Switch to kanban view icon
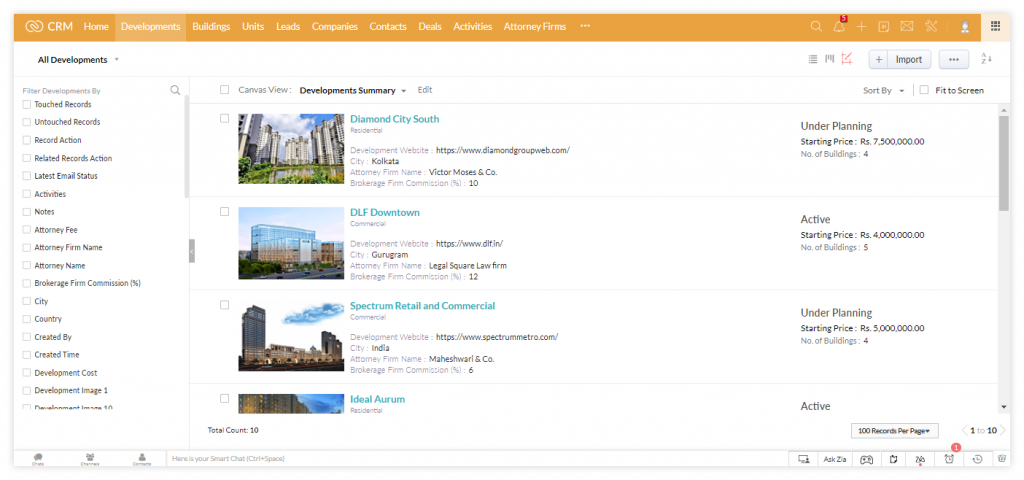This screenshot has width=1024, height=480. (x=829, y=59)
